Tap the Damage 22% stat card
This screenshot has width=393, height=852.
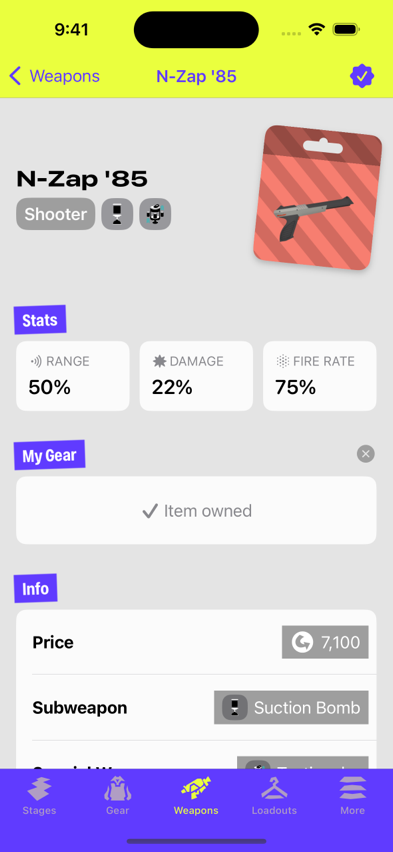[x=196, y=376]
